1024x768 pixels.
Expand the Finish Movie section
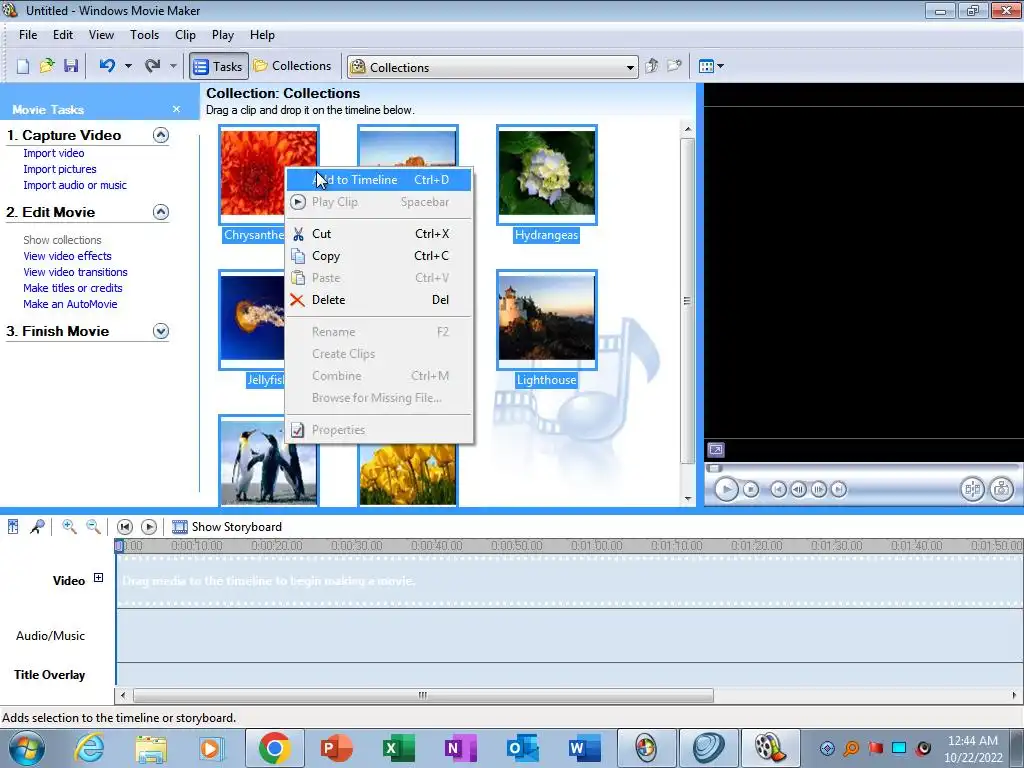(x=161, y=331)
